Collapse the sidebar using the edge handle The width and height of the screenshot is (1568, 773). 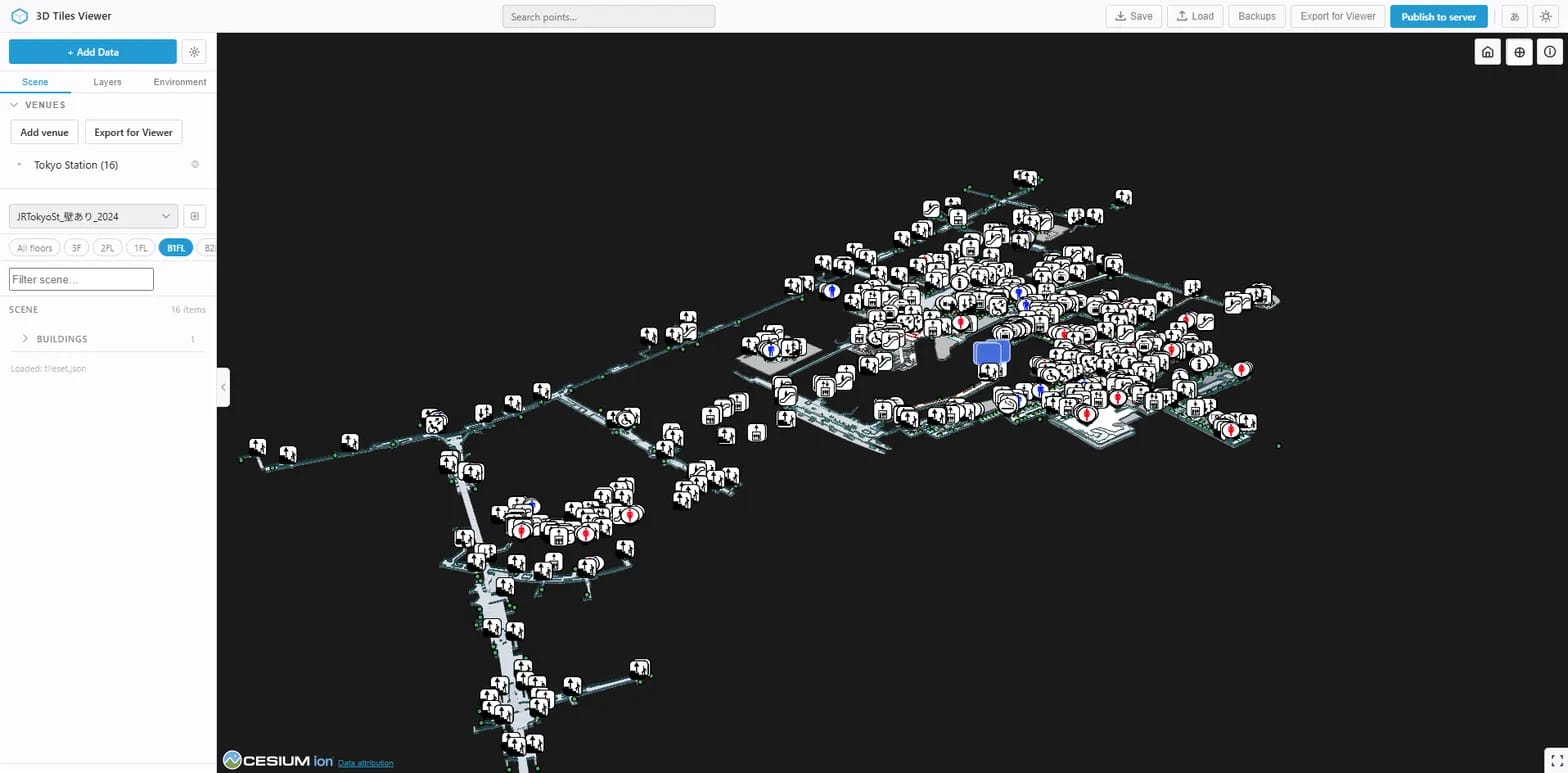pyautogui.click(x=223, y=387)
